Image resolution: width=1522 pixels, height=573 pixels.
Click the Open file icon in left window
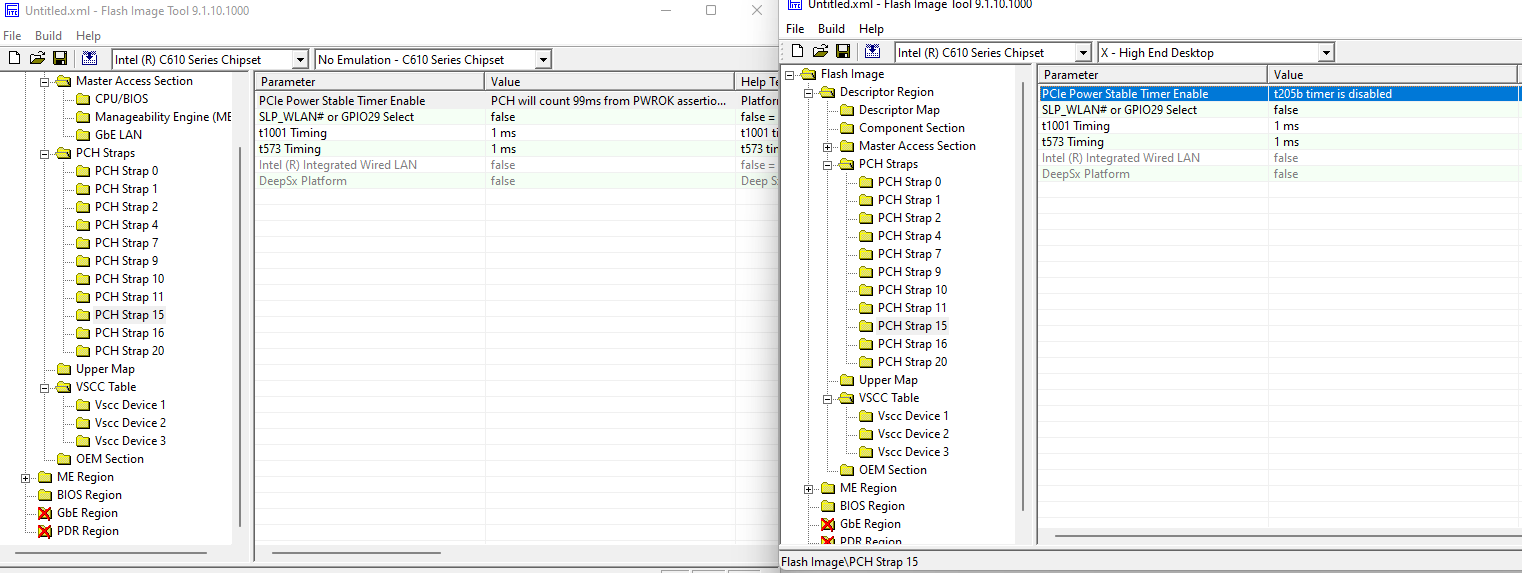[37, 59]
